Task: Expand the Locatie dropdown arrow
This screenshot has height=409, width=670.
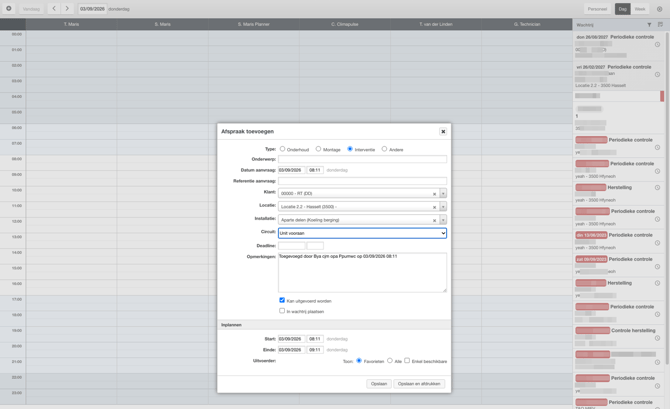Action: coord(443,207)
